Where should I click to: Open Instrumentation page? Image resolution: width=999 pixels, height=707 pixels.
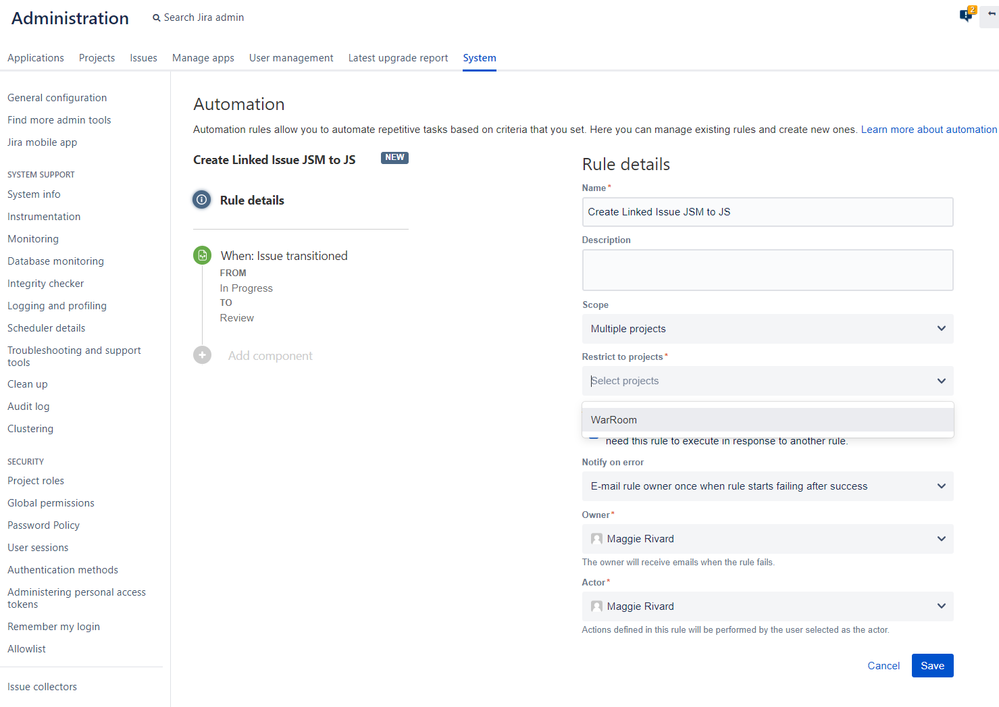coord(44,217)
